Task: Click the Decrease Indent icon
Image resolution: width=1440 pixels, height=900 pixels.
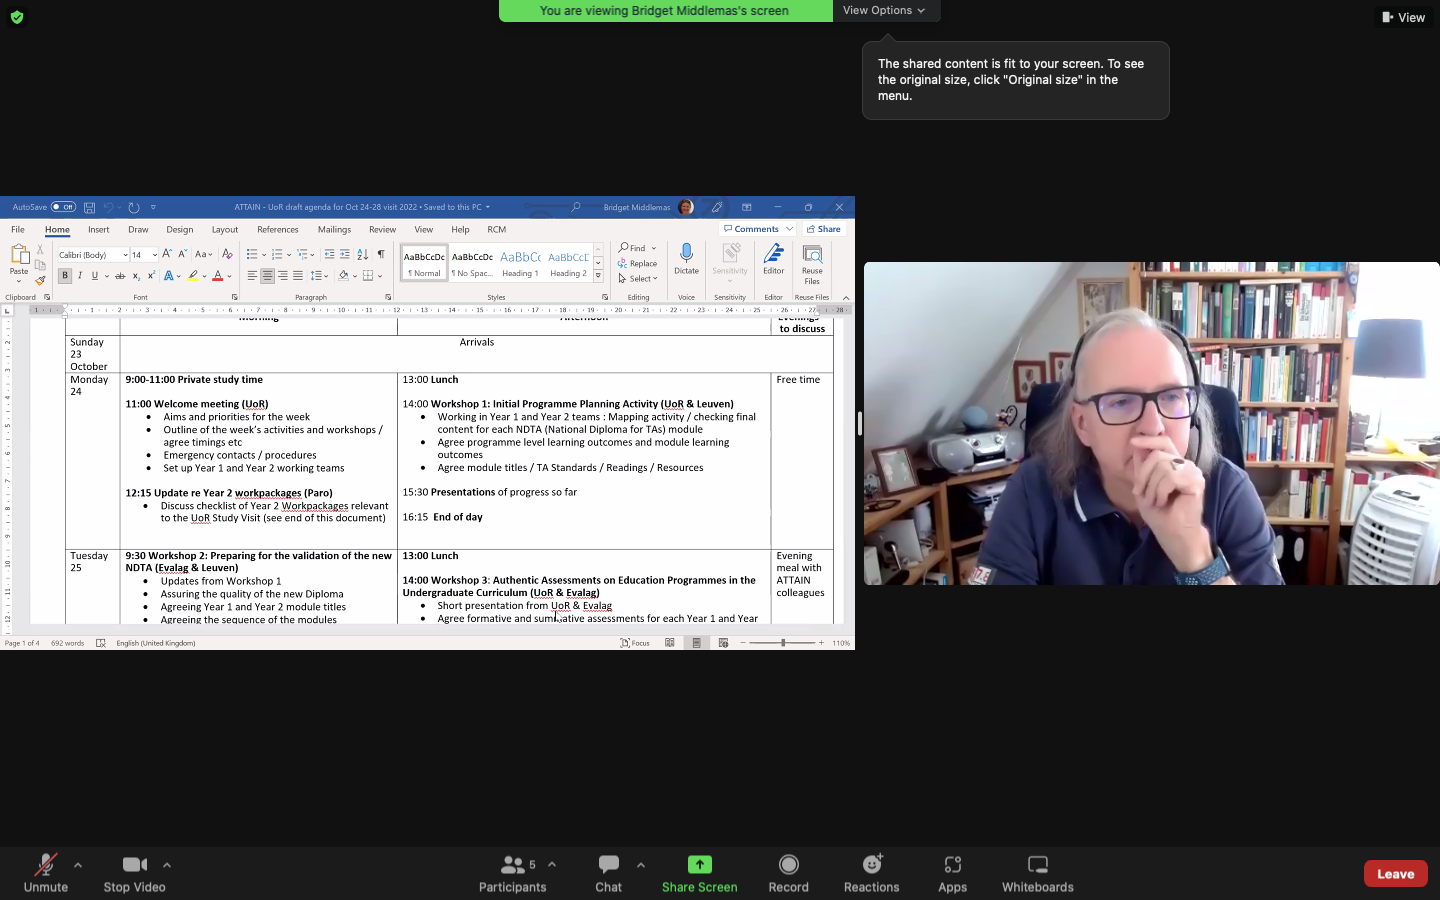Action: coord(330,254)
